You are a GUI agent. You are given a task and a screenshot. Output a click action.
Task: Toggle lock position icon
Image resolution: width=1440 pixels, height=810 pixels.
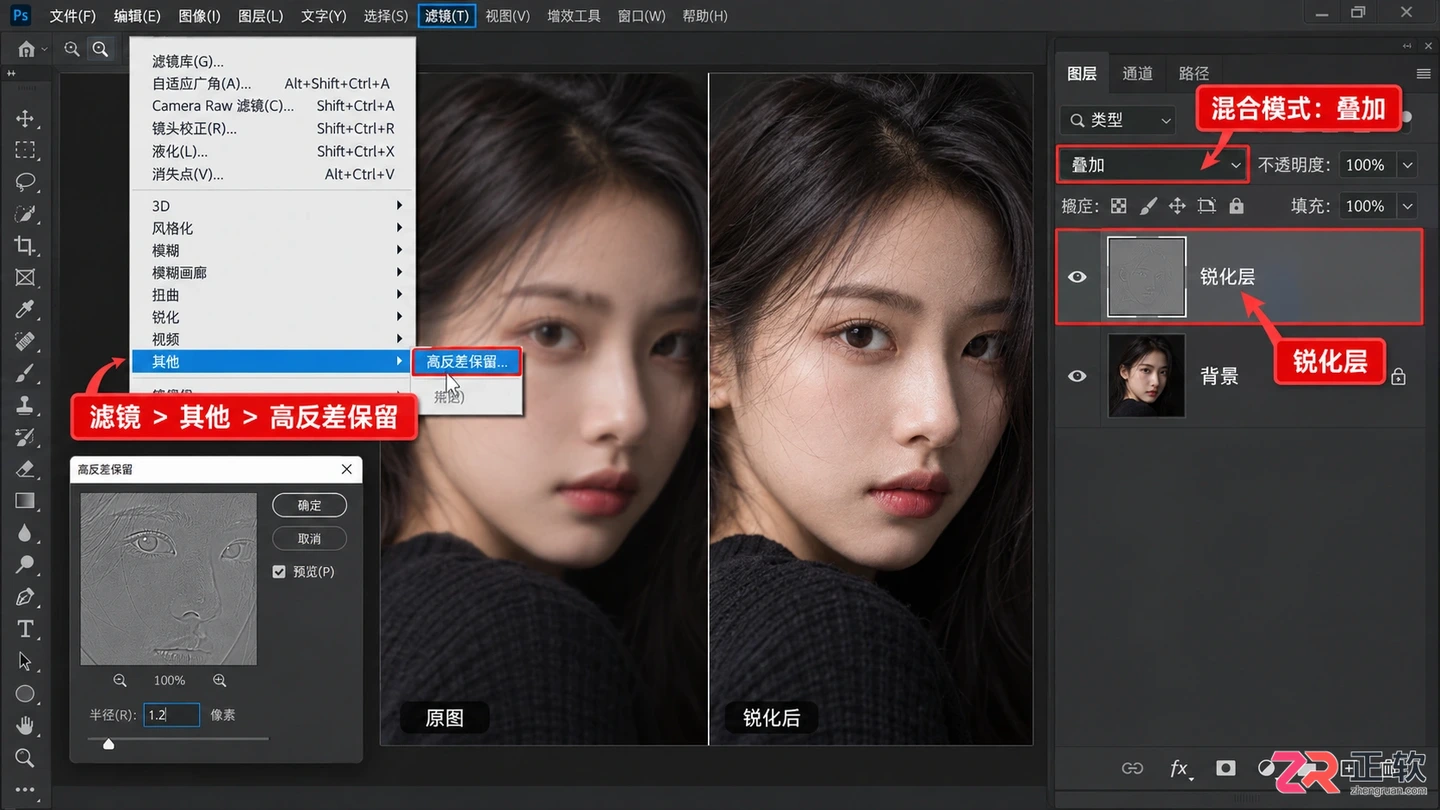[1177, 206]
